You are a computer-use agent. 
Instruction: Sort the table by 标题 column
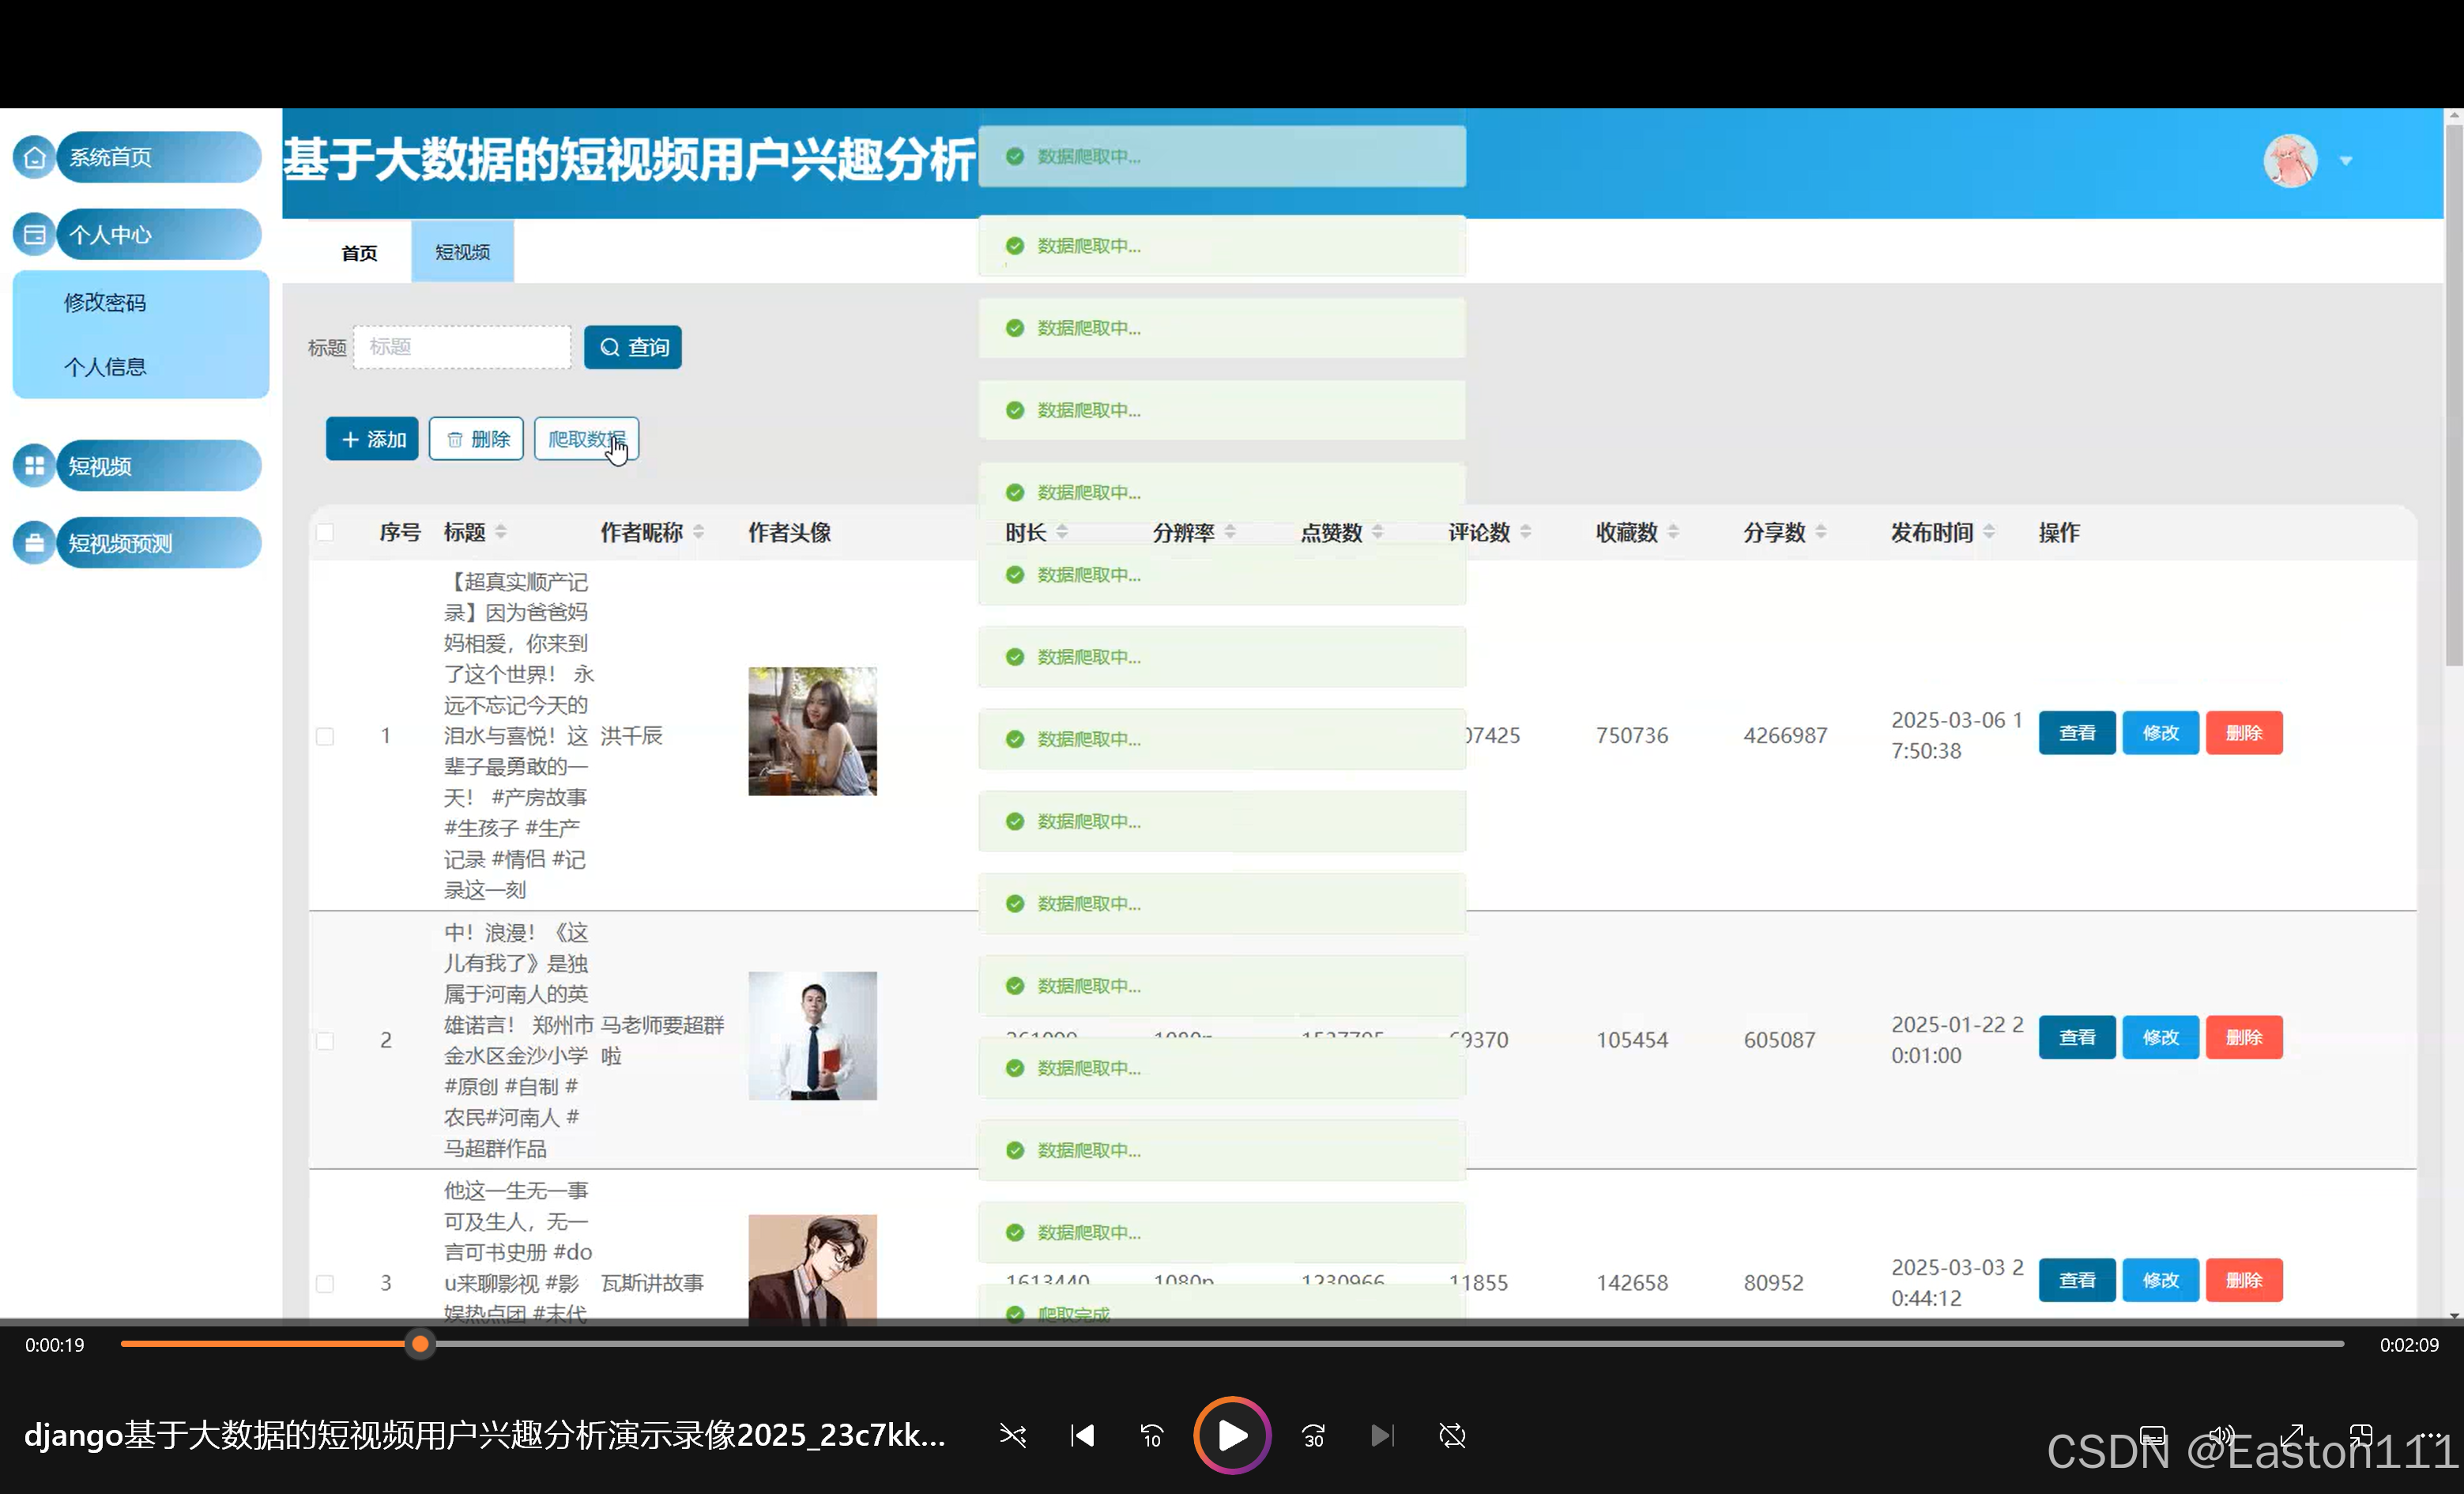pos(501,532)
